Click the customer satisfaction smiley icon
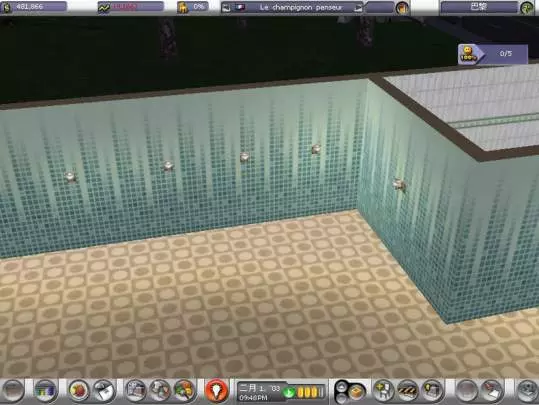This screenshot has width=539, height=405. 467,54
